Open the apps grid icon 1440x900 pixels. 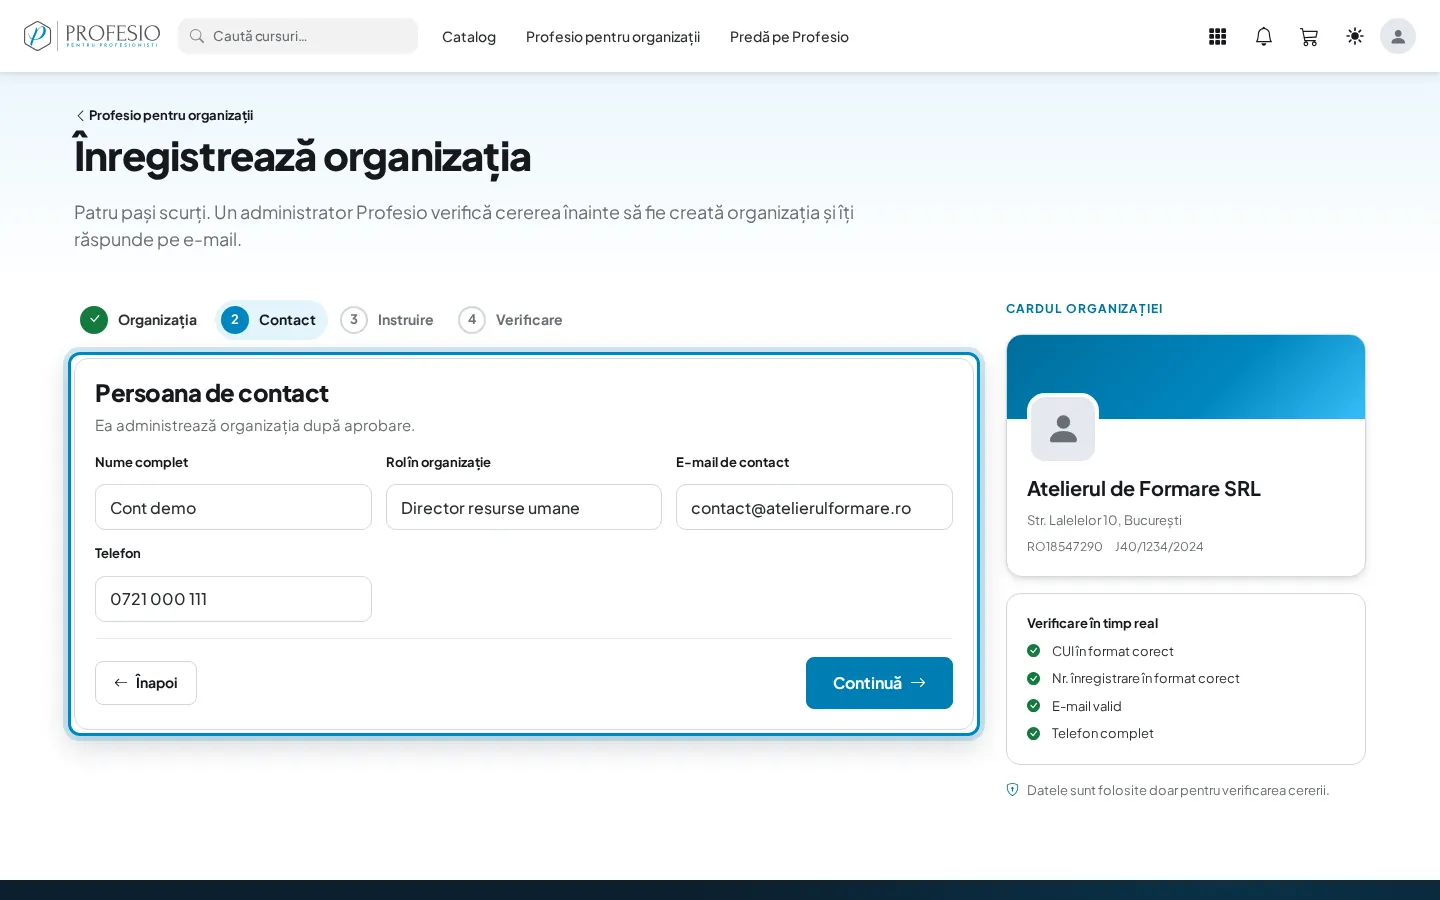click(1217, 36)
